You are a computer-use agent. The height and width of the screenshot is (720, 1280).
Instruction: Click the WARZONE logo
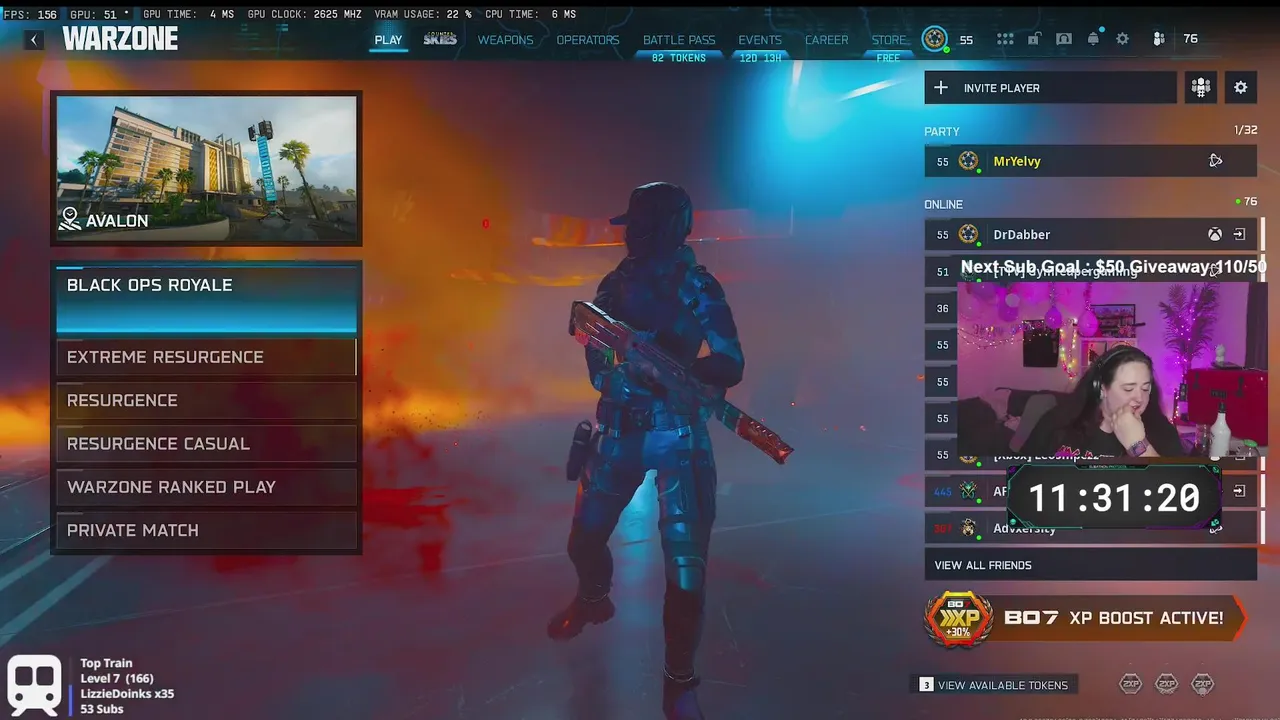pos(120,39)
